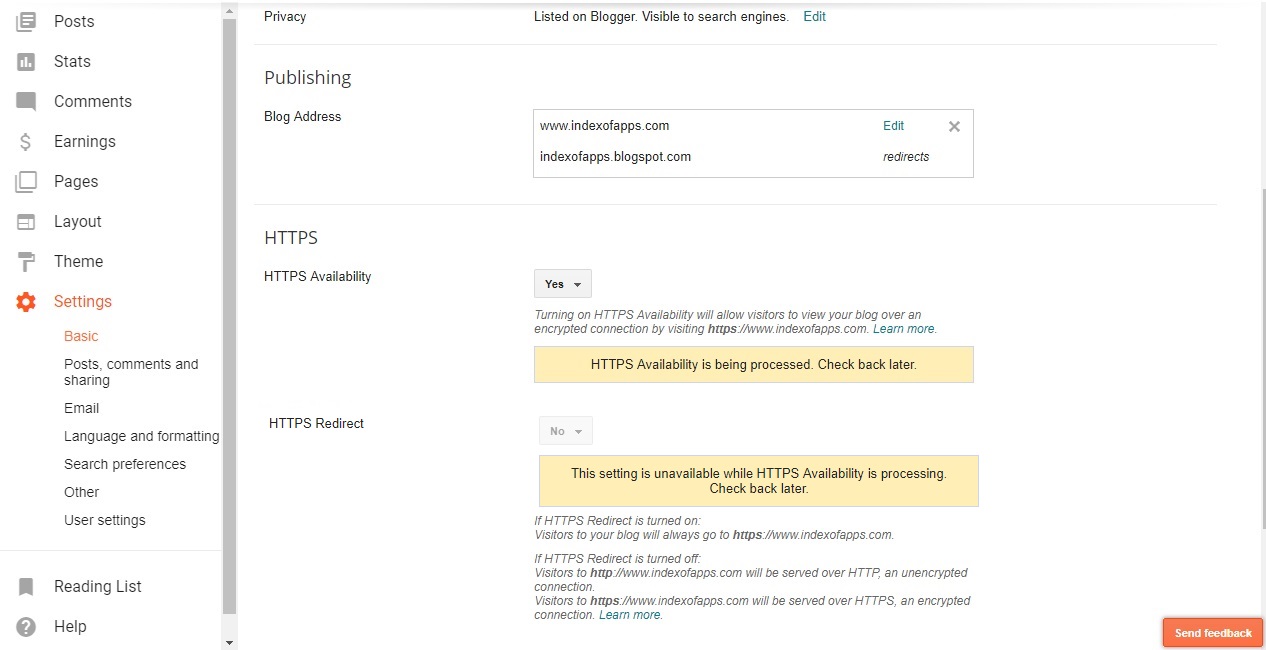Click the Earnings dollar sign icon
Image resolution: width=1266 pixels, height=650 pixels.
[x=26, y=141]
